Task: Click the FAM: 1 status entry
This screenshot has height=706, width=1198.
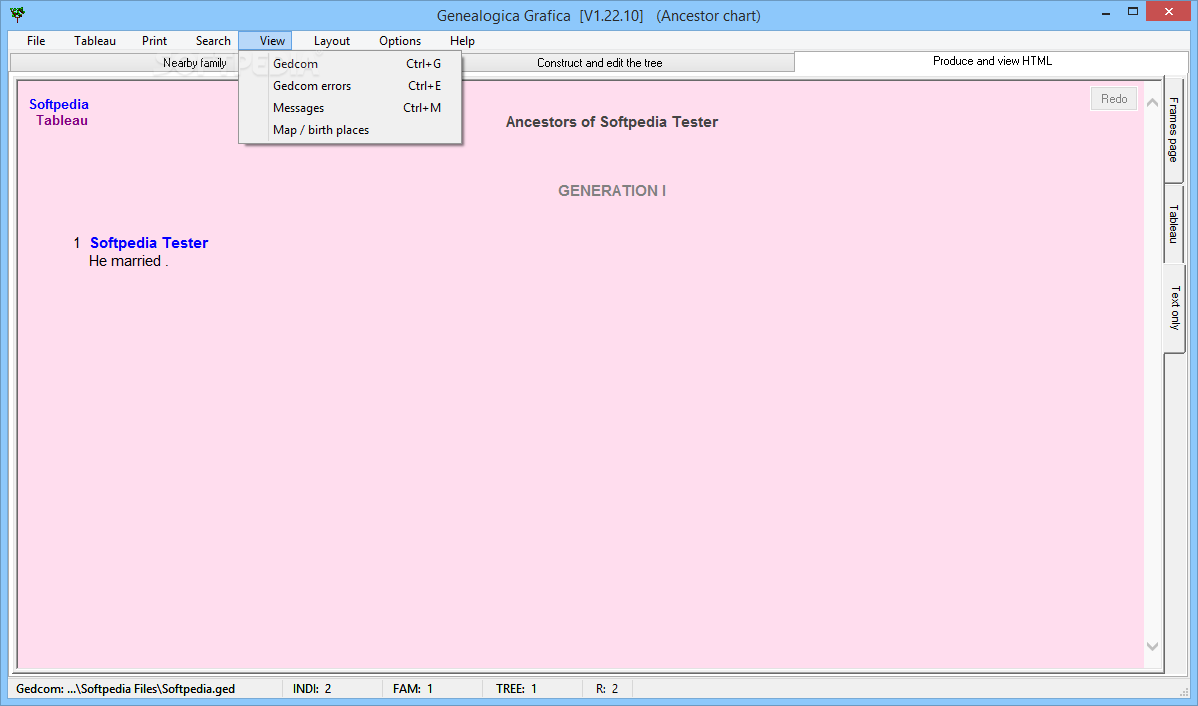Action: point(413,688)
